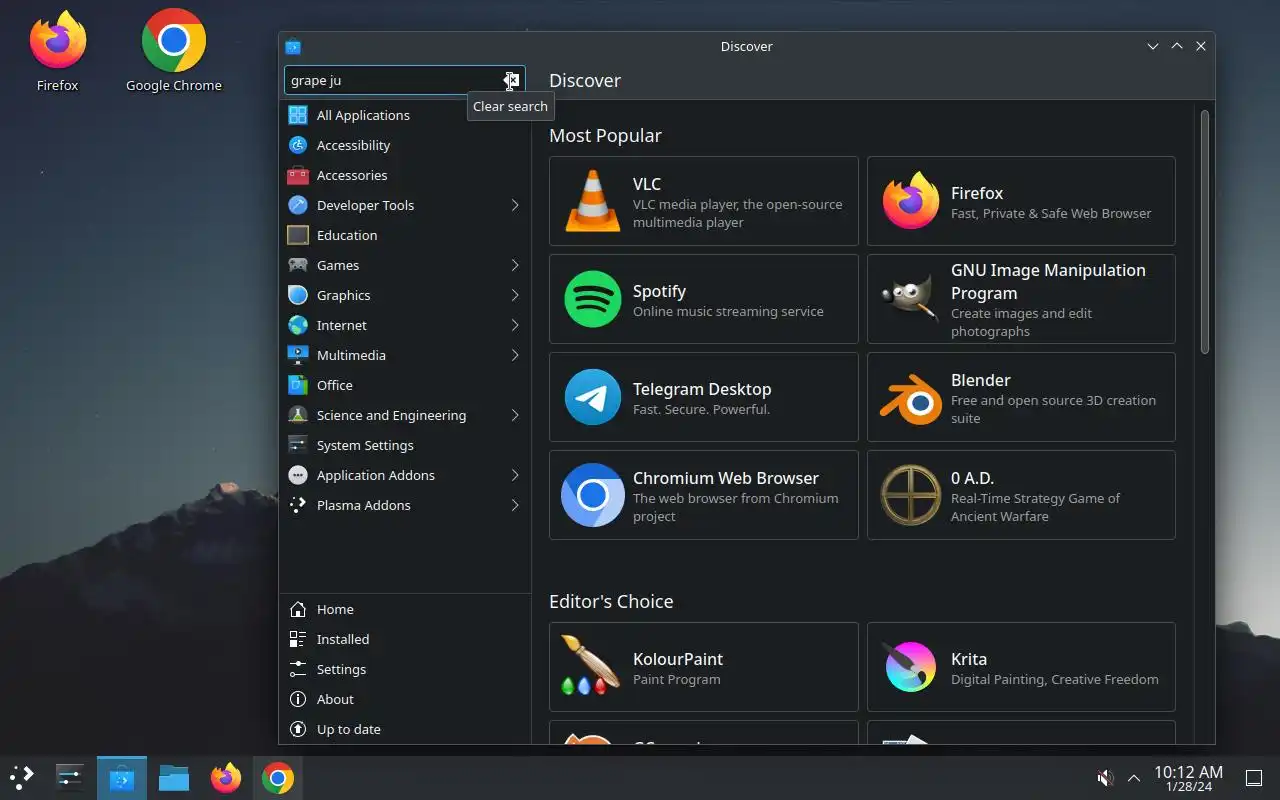Open Firefox from the taskbar

click(x=226, y=777)
